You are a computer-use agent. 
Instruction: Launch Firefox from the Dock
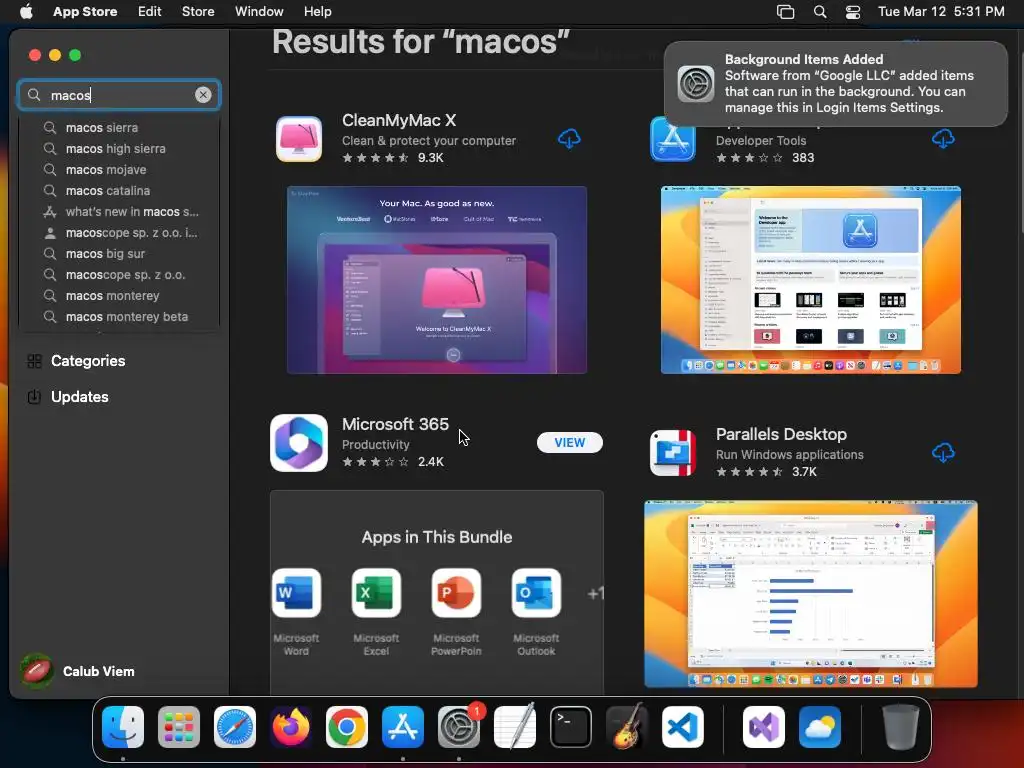(291, 727)
